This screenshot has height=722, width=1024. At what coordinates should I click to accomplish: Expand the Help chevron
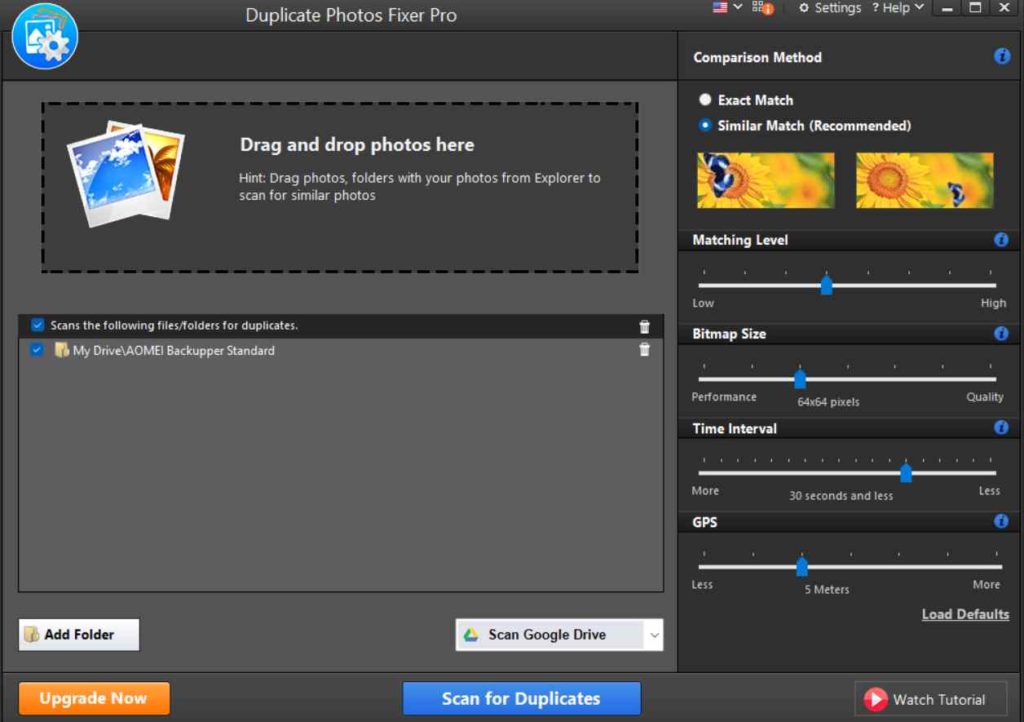[919, 7]
